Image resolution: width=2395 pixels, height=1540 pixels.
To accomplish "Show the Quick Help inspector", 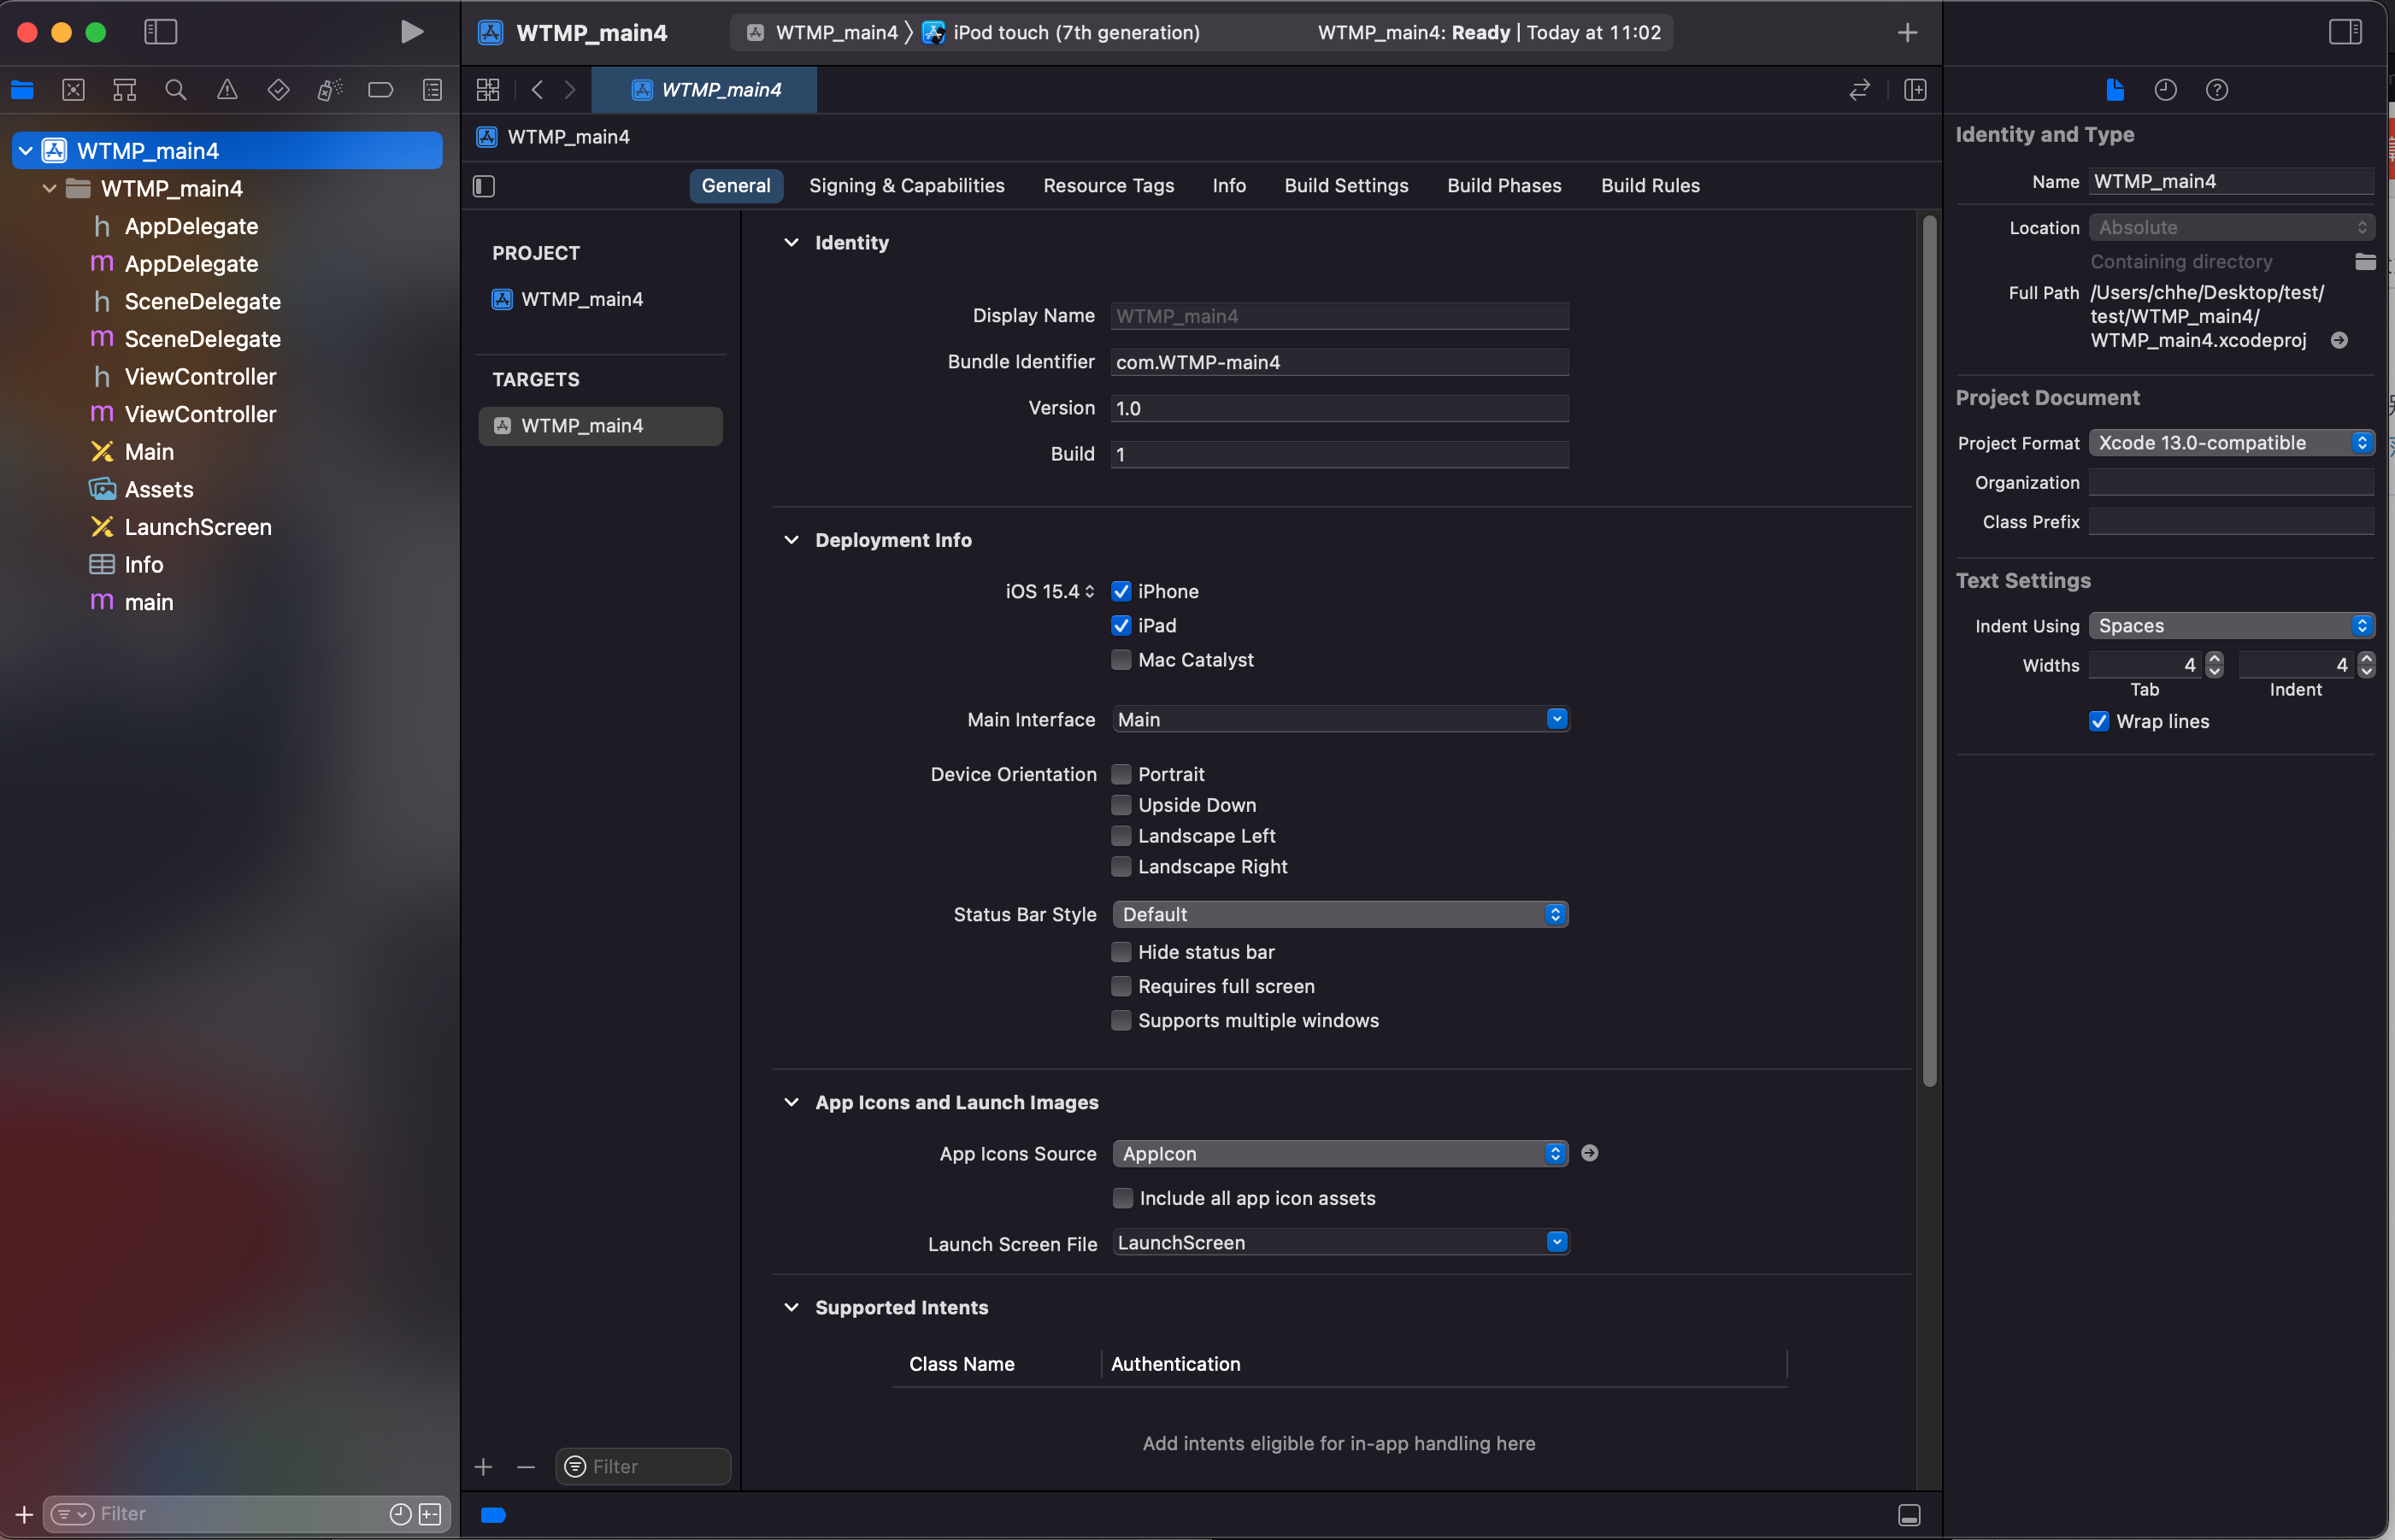I will click(x=2217, y=90).
